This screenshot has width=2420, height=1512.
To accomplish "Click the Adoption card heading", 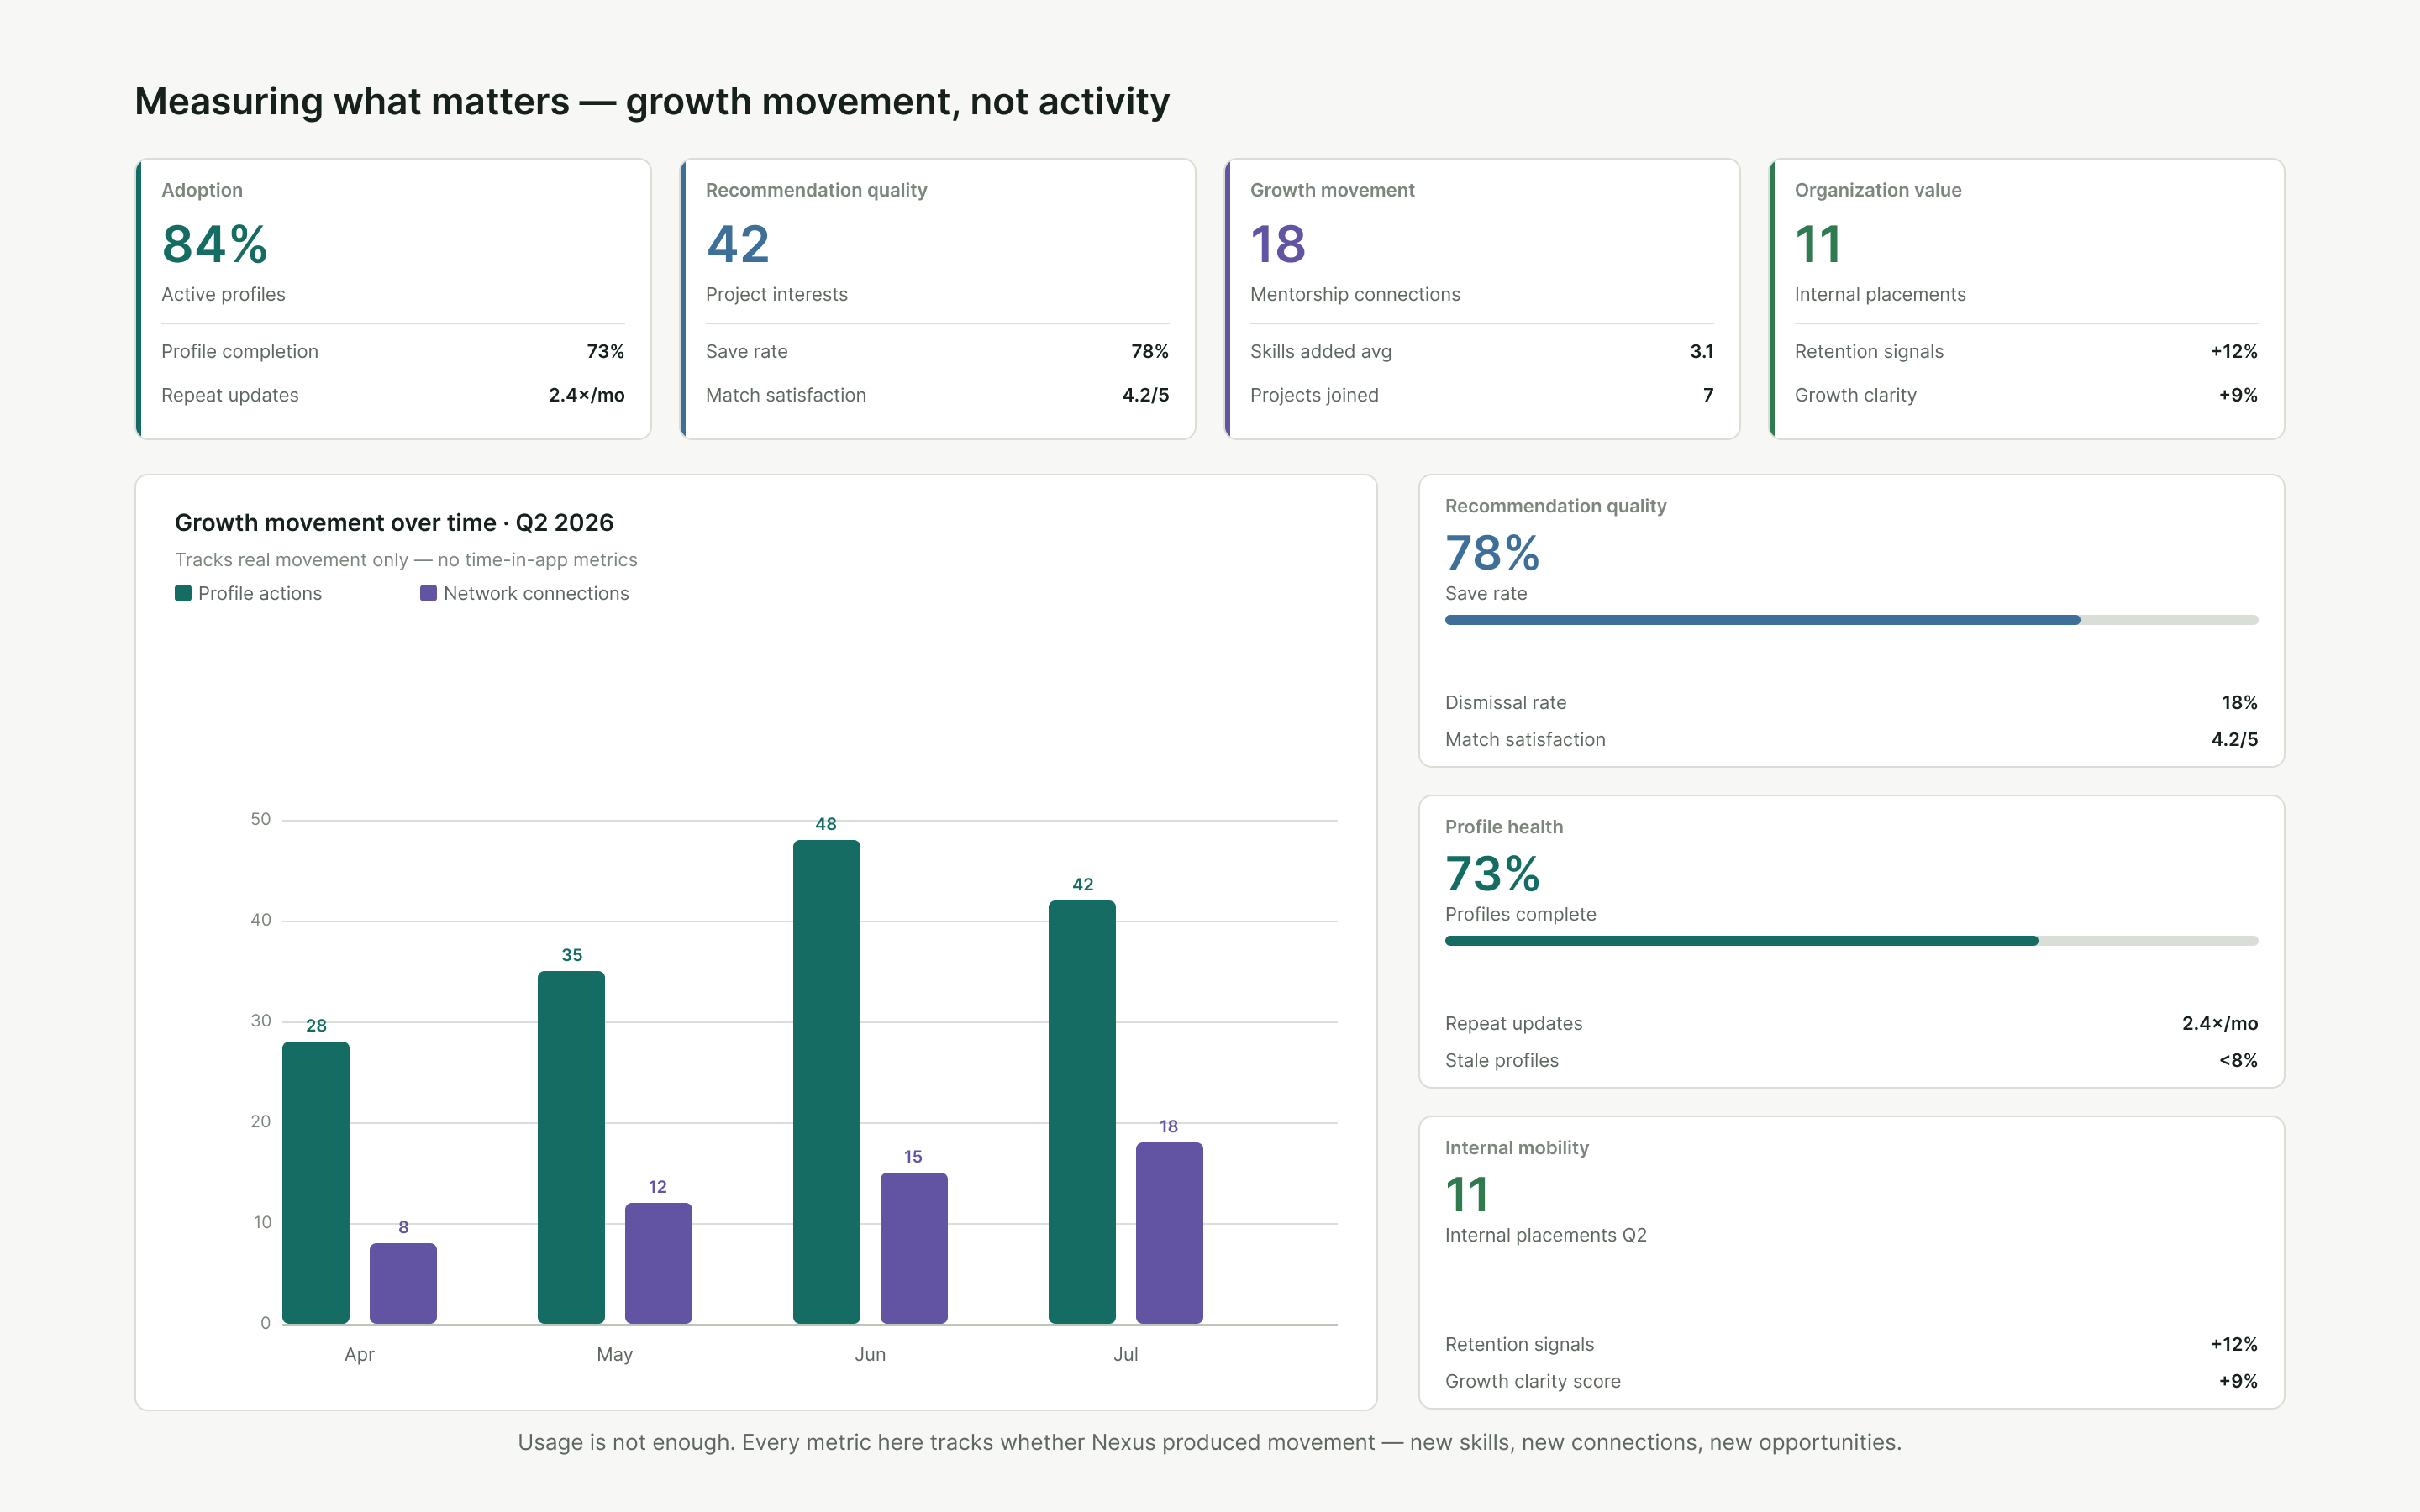I will tap(202, 190).
